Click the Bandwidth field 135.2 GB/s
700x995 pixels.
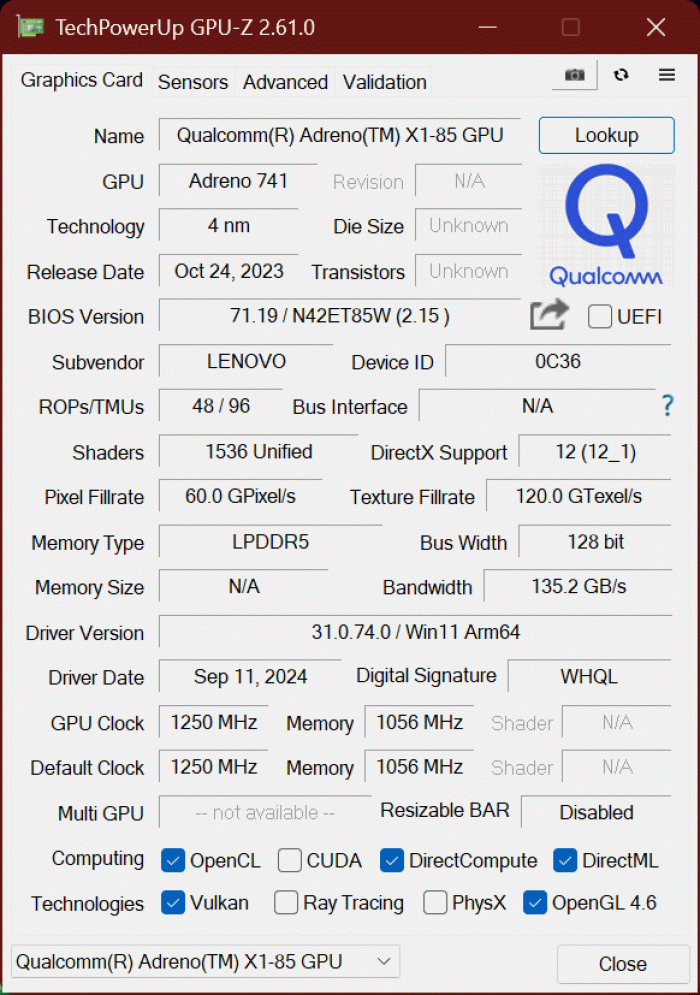[x=578, y=586]
